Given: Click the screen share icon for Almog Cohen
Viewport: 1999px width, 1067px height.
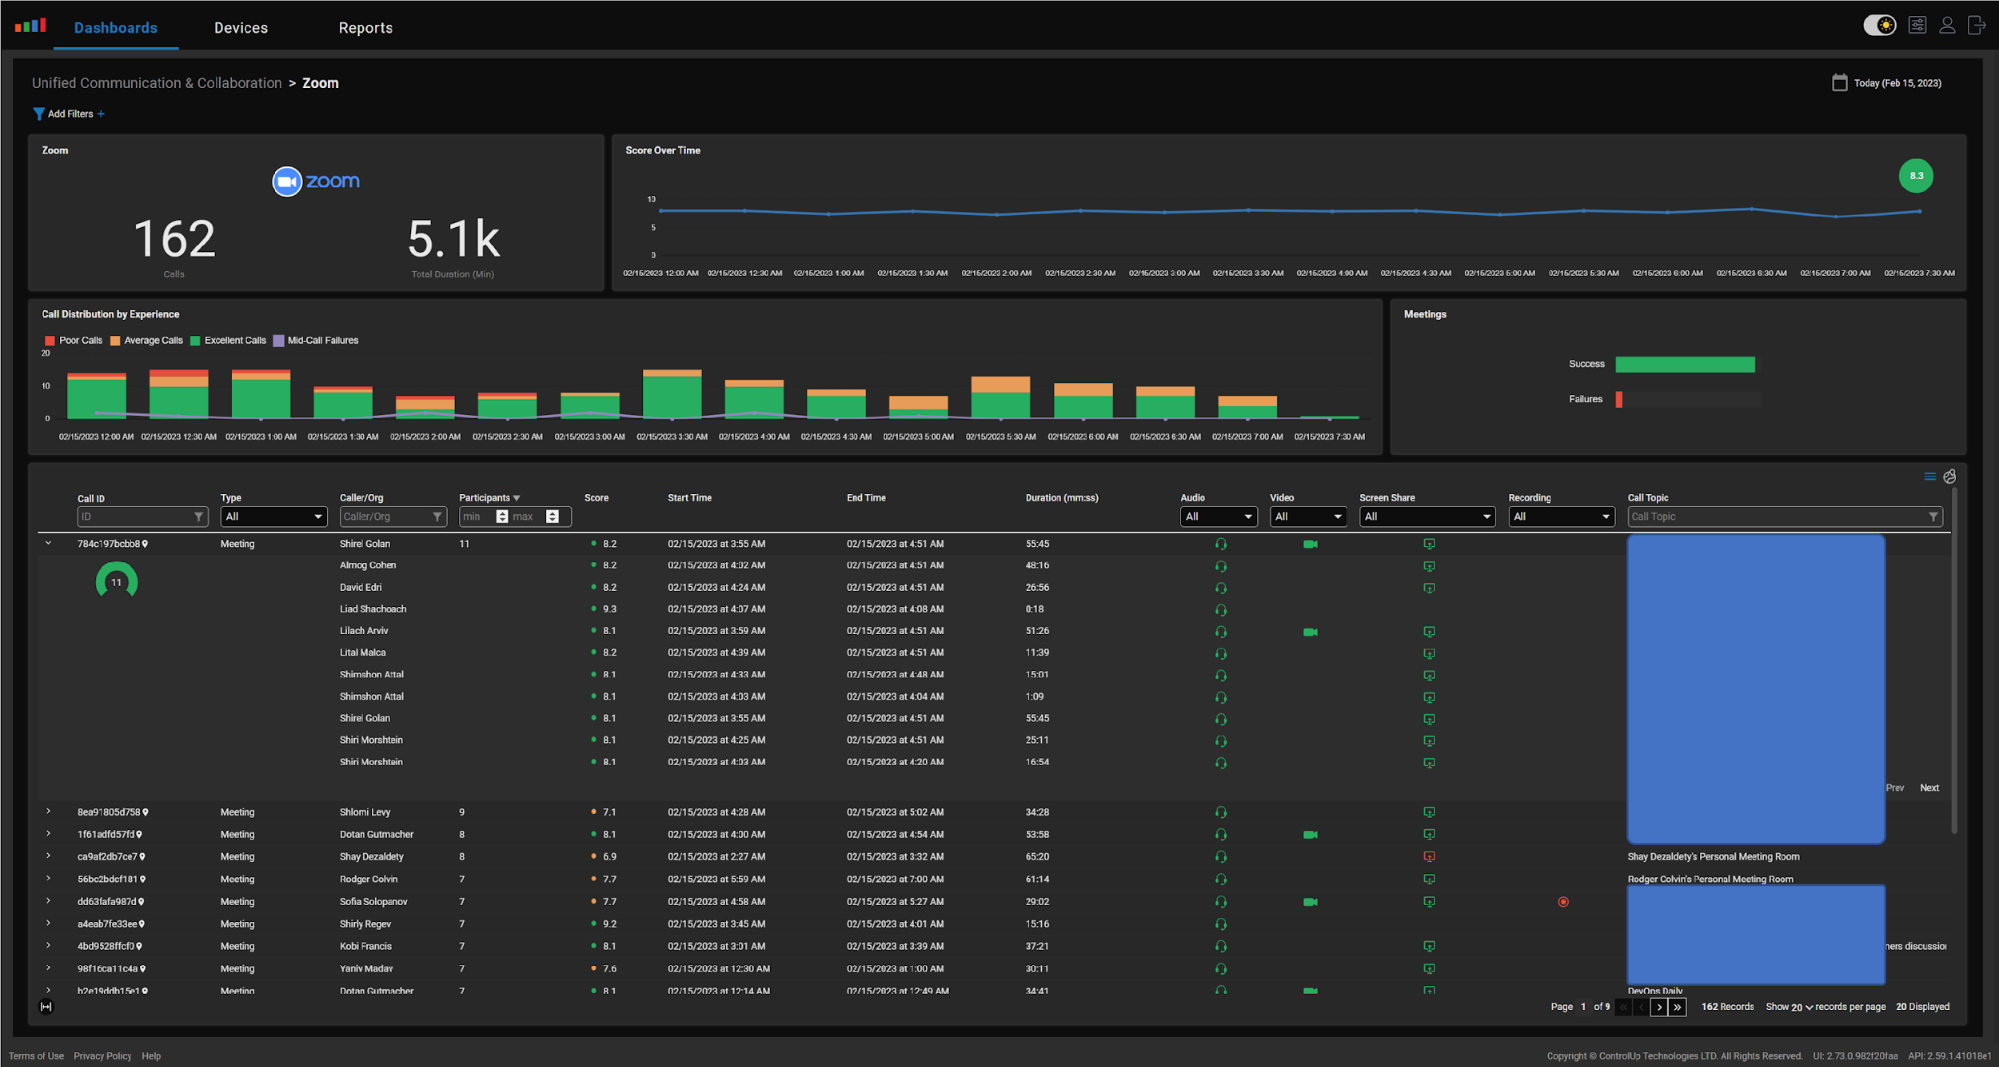Looking at the screenshot, I should [x=1429, y=566].
